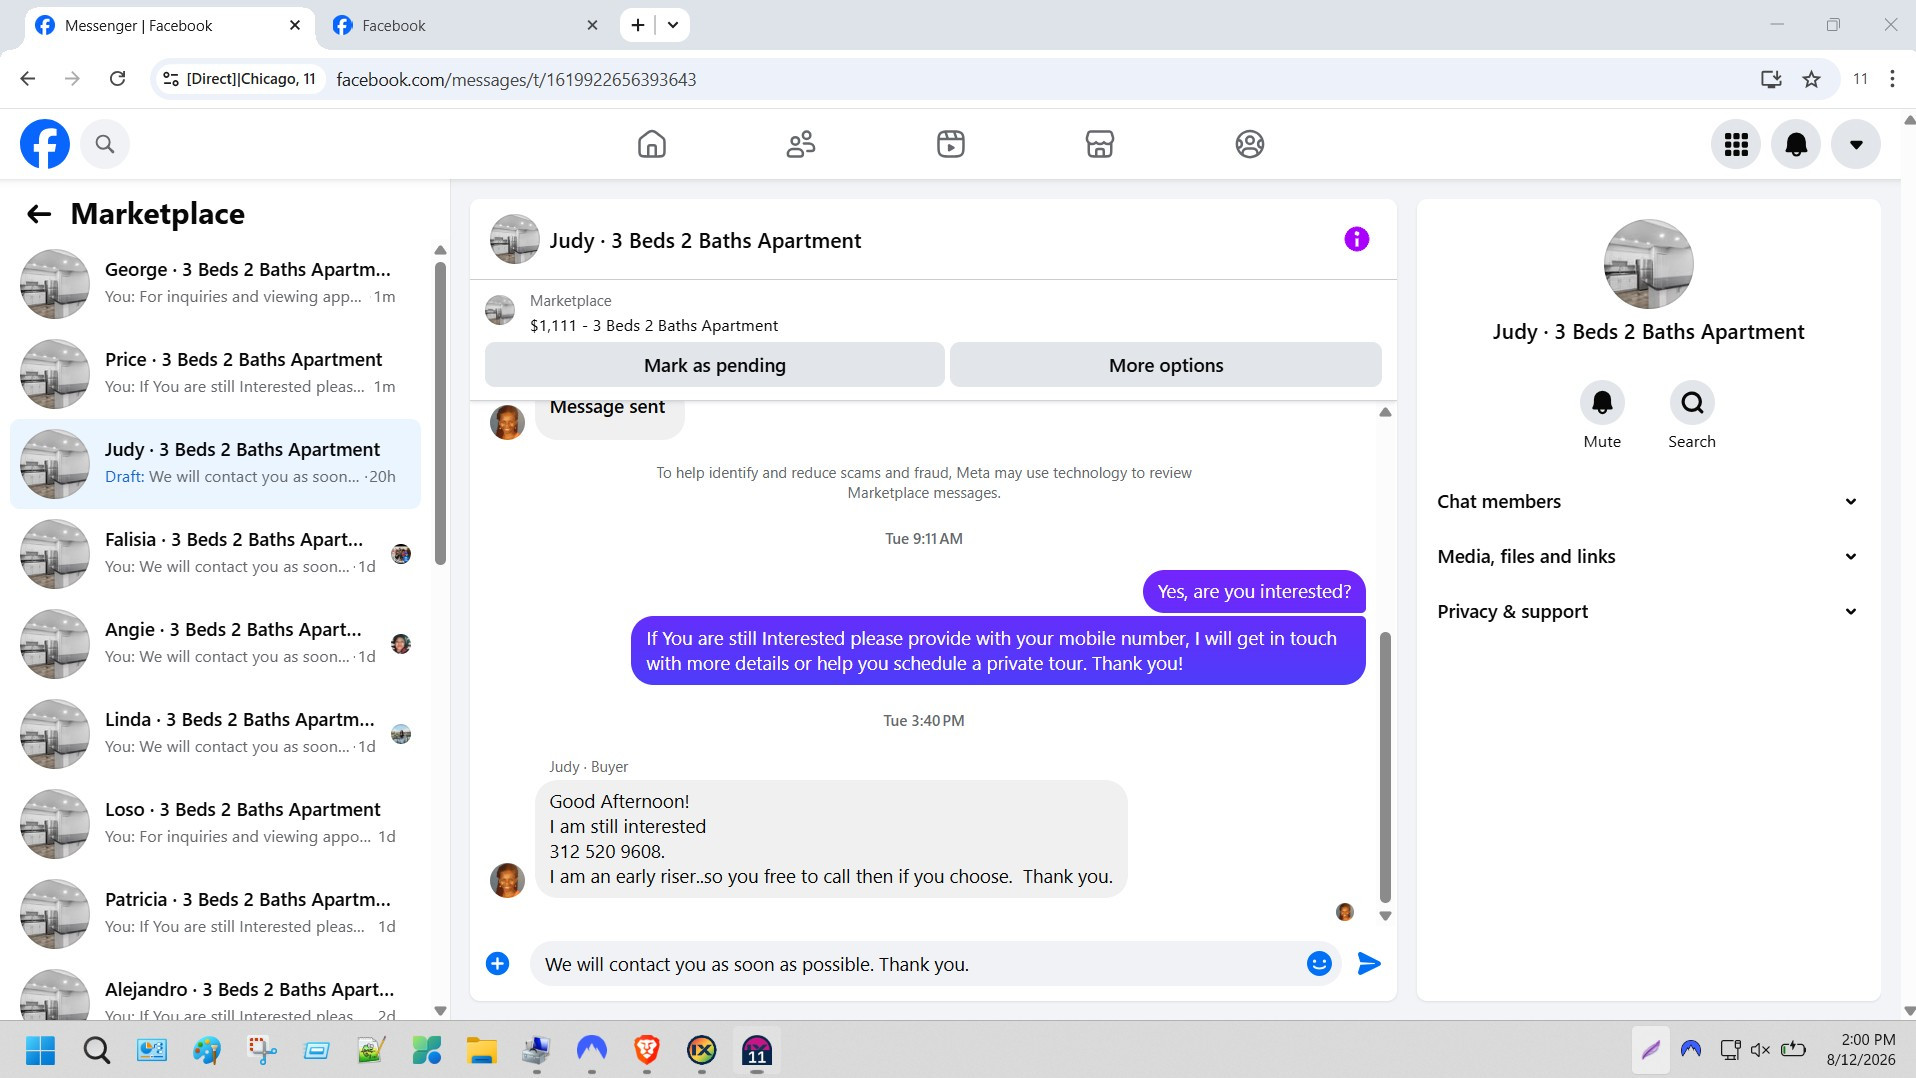Click the address bar URL

[x=516, y=80]
